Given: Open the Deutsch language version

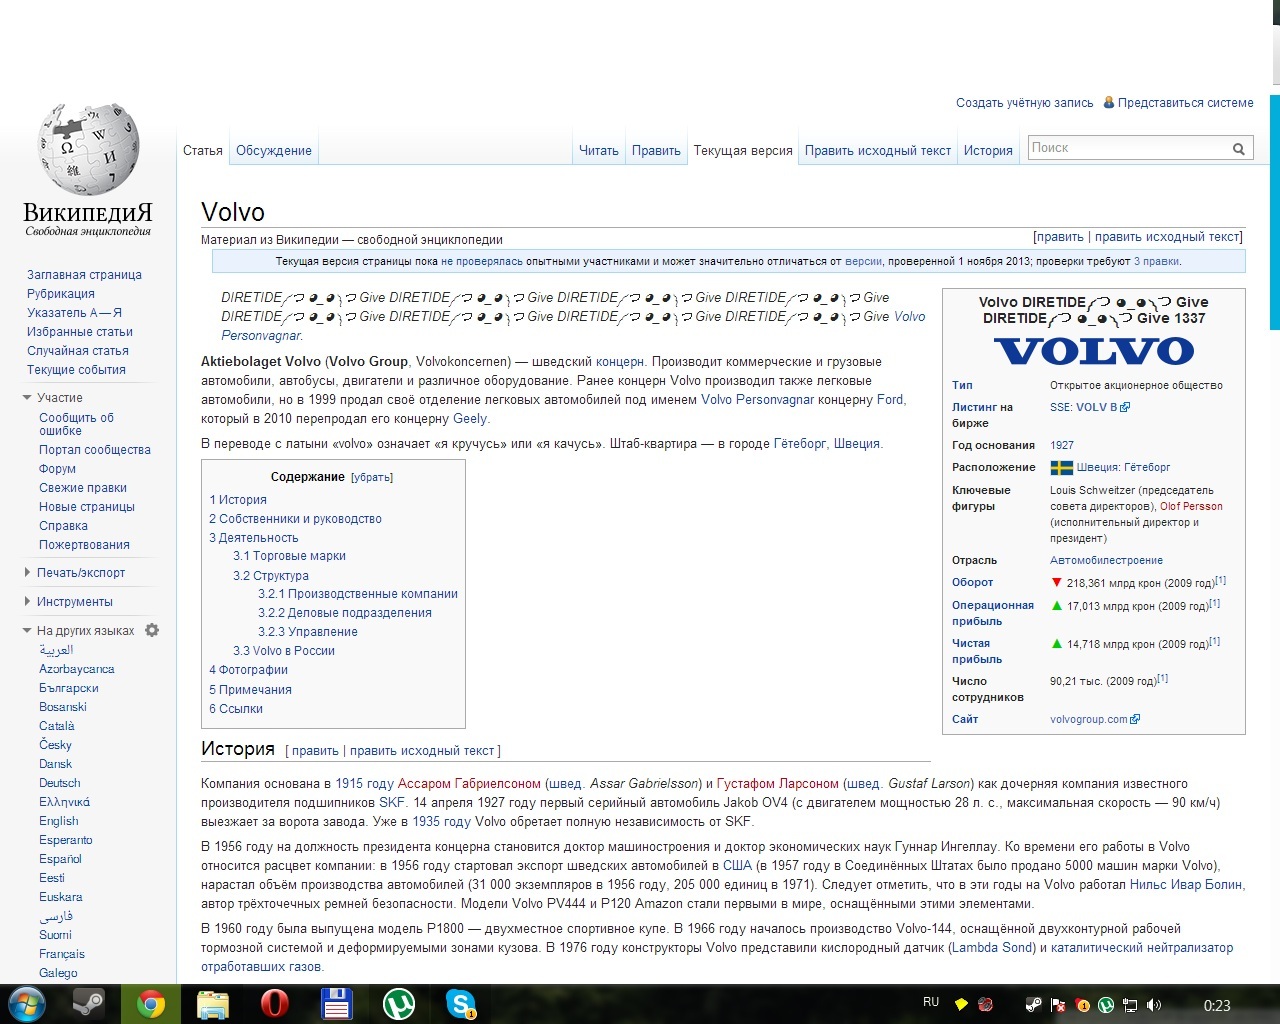Looking at the screenshot, I should pos(60,783).
